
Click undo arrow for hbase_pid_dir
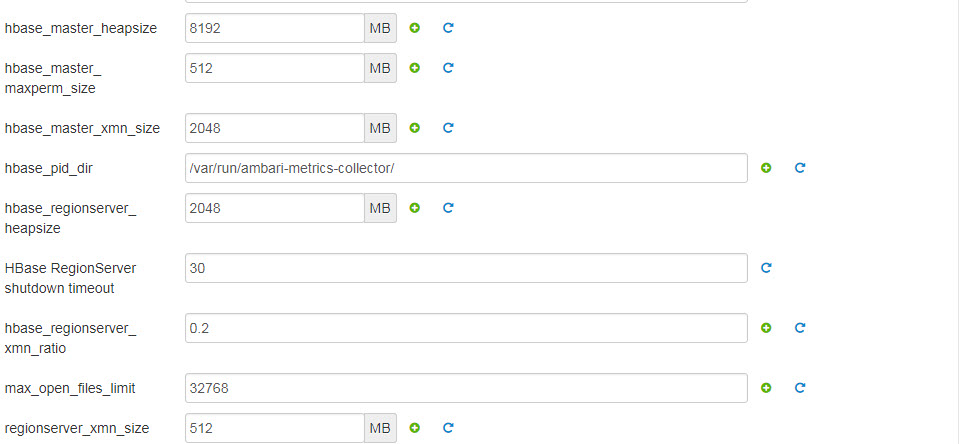[799, 168]
